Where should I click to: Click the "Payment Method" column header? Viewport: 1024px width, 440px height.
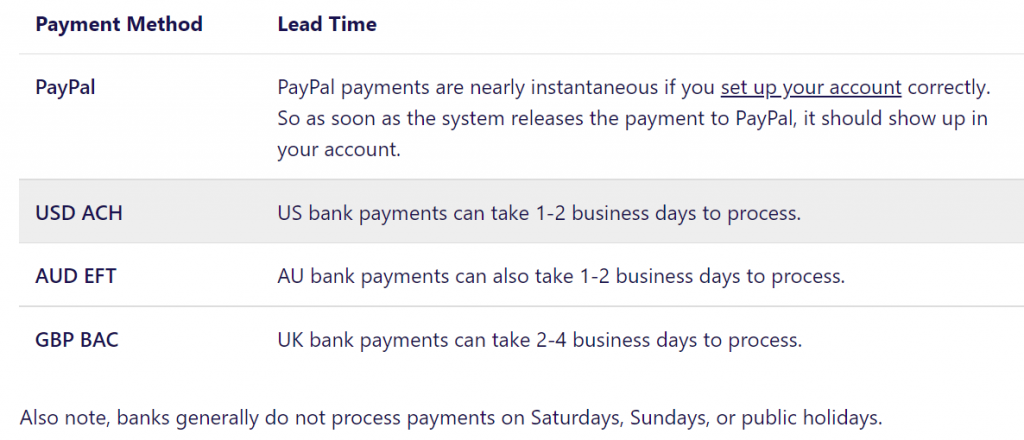119,24
